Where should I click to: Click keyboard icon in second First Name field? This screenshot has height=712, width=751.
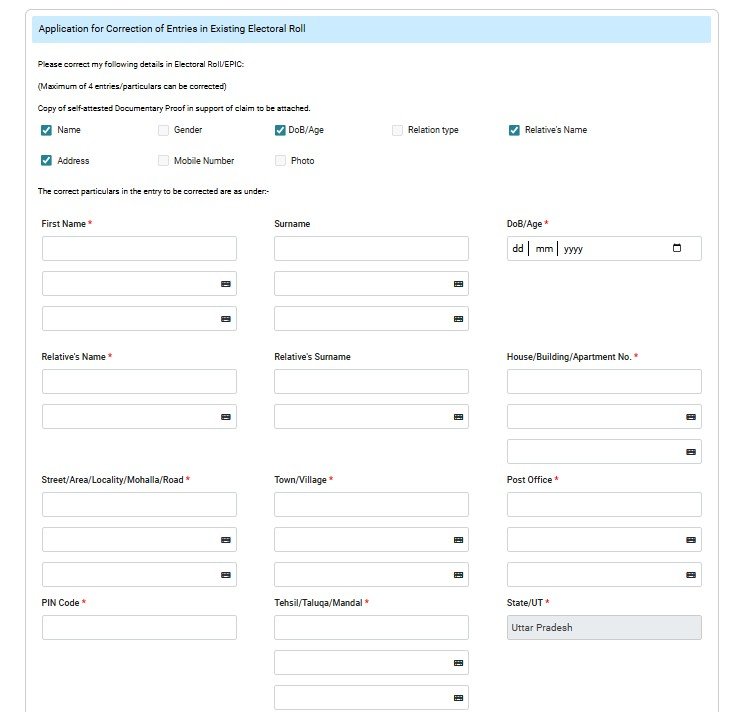225,284
